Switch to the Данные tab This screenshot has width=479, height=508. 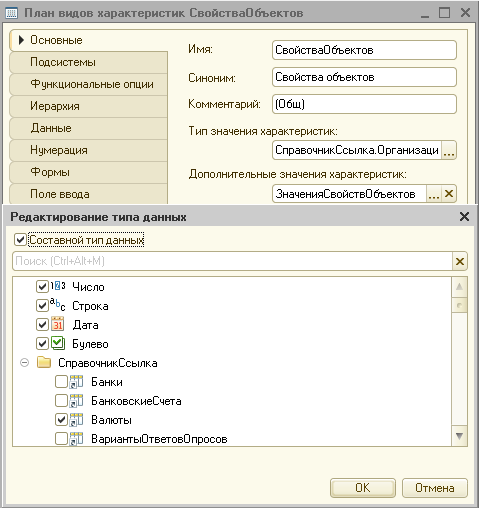tap(88, 128)
